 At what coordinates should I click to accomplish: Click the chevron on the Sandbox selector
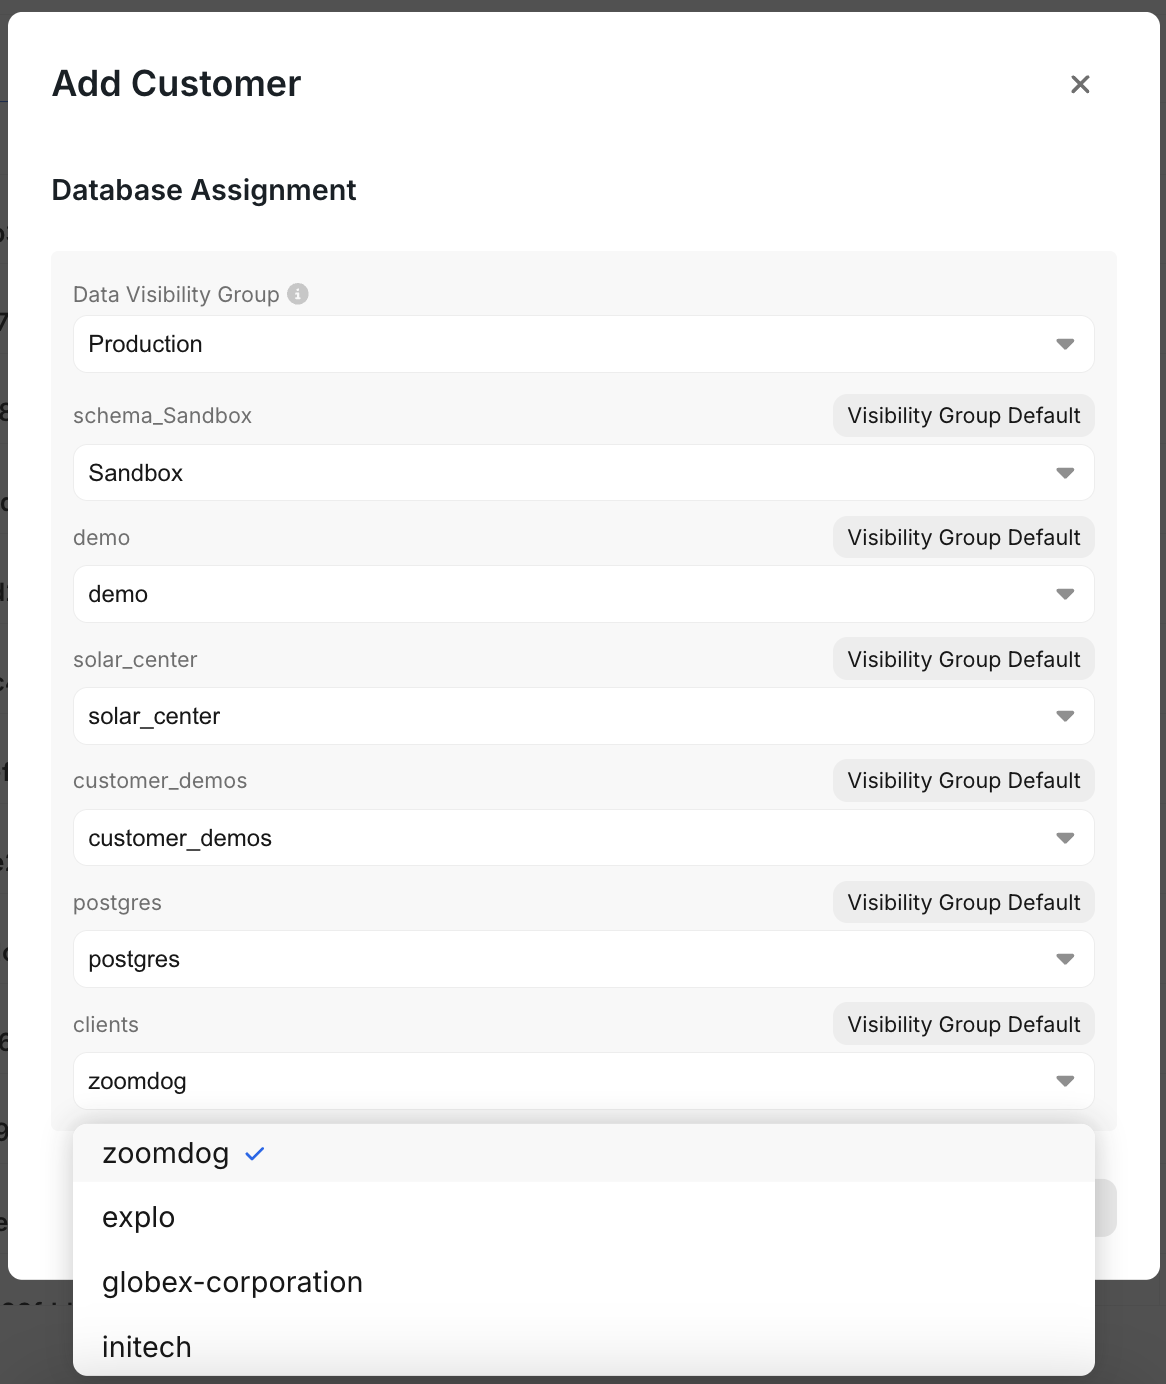1065,473
